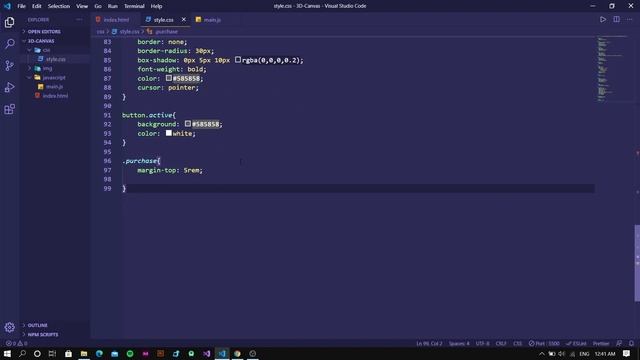Click CSS language mode status item
This screenshot has width=640, height=360.
517,343
